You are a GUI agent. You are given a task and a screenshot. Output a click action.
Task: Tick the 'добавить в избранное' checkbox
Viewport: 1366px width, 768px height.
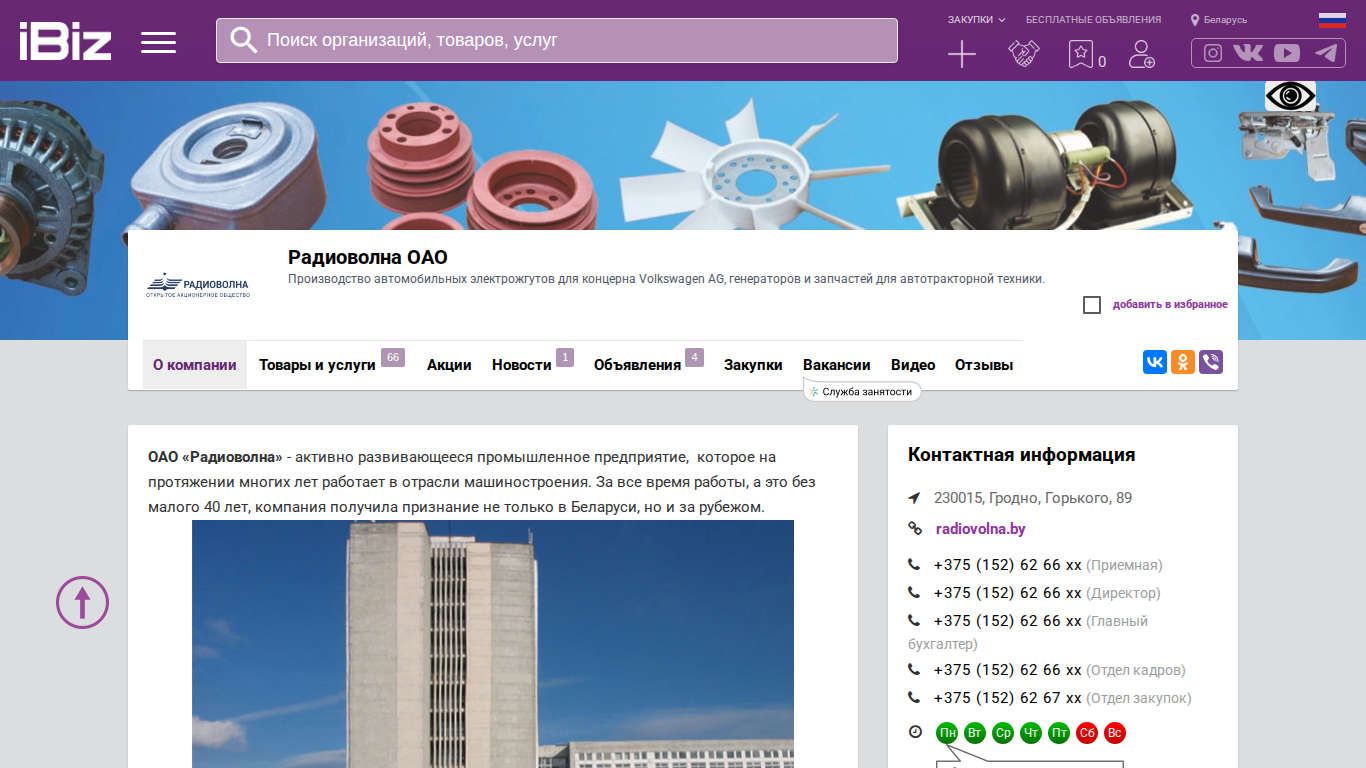[1092, 305]
